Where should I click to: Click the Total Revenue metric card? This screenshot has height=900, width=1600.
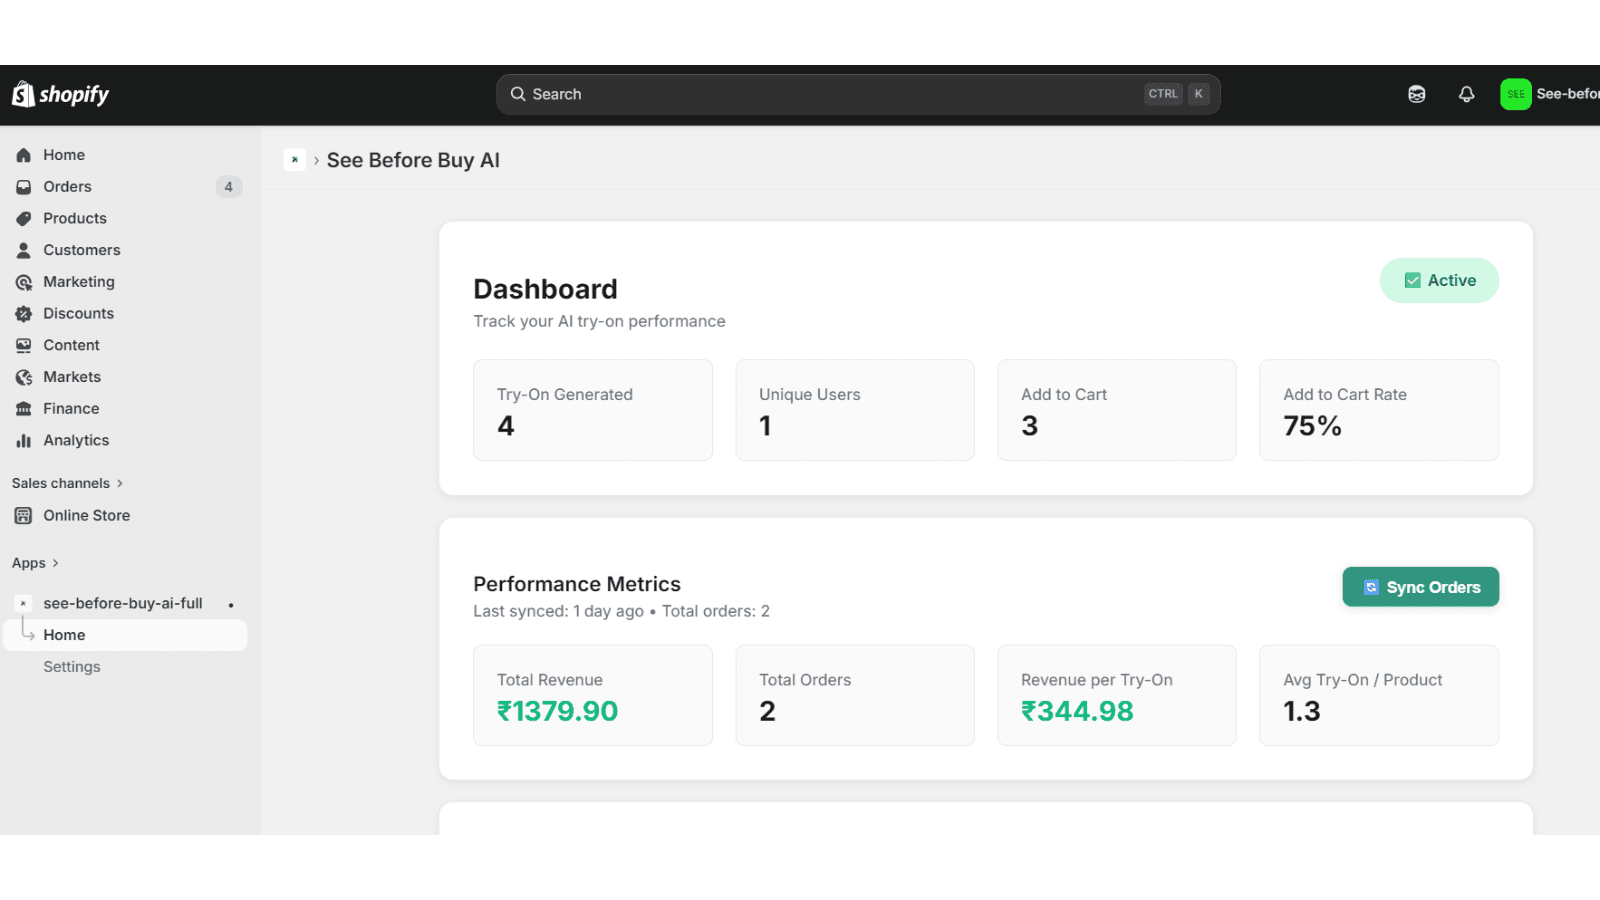[593, 695]
